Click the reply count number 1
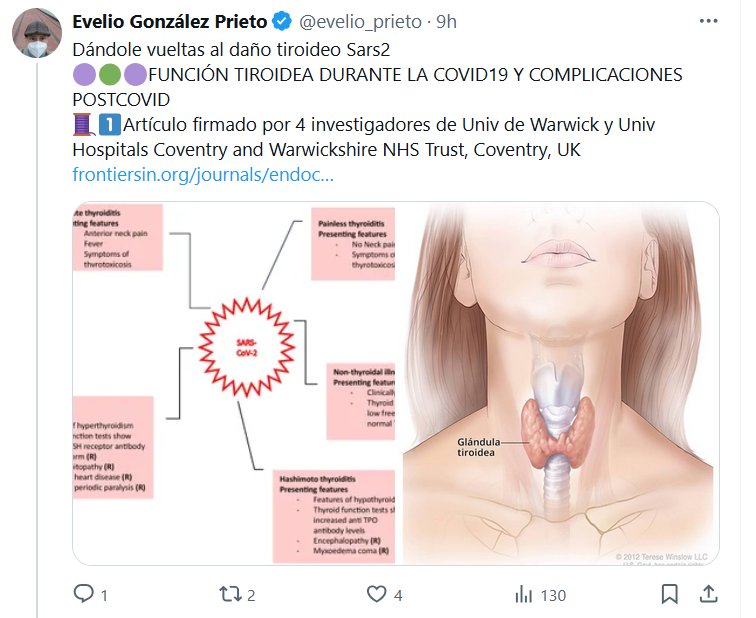This screenshot has height=618, width=756. click(x=104, y=596)
